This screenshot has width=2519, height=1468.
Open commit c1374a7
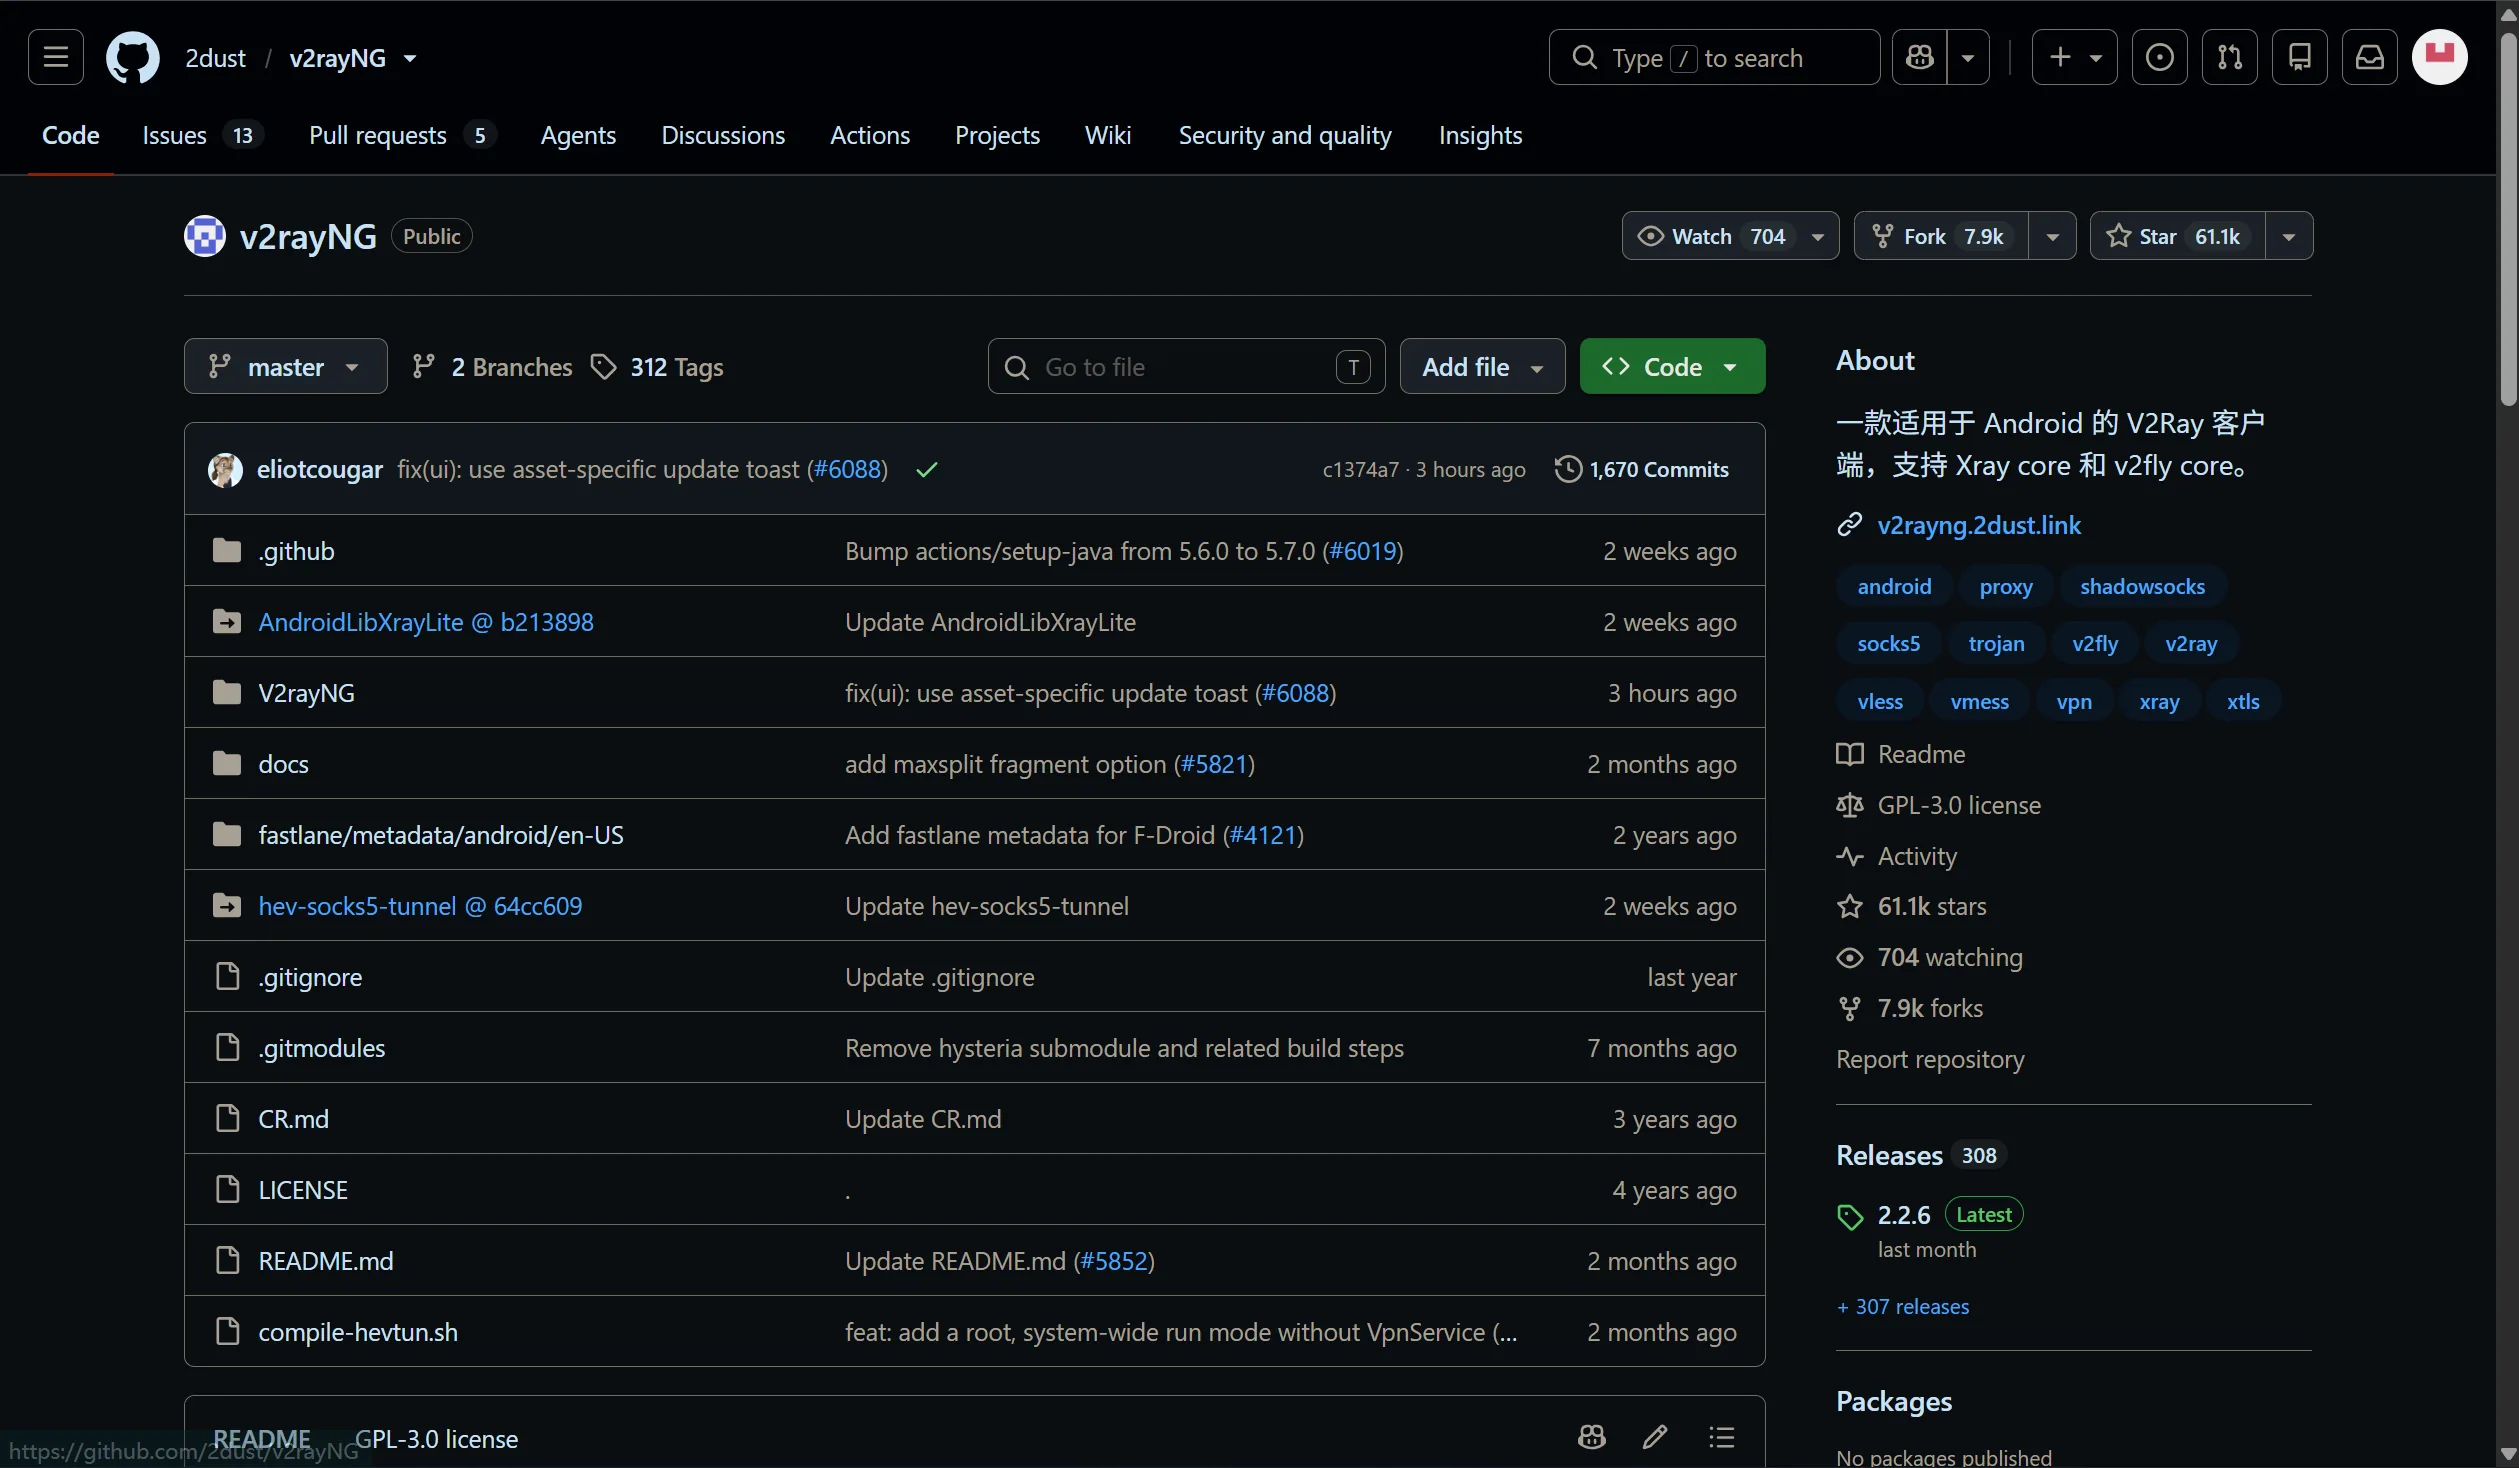coord(1360,469)
